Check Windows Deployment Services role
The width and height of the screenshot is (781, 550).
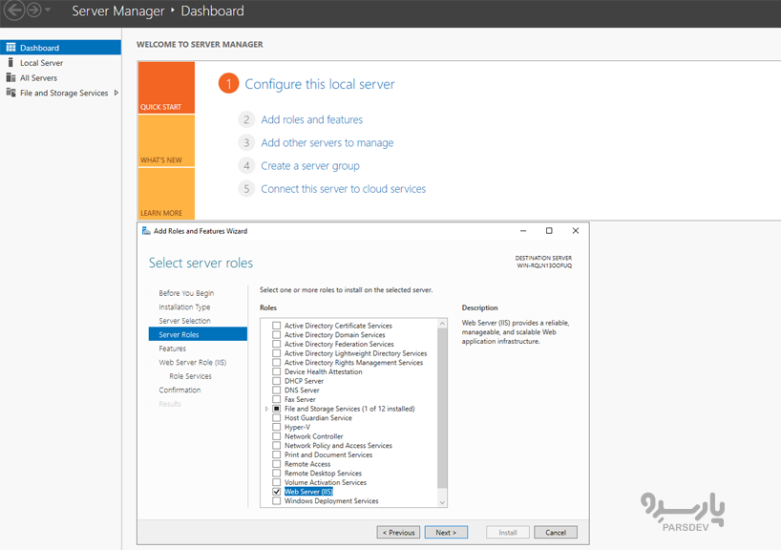(x=276, y=501)
